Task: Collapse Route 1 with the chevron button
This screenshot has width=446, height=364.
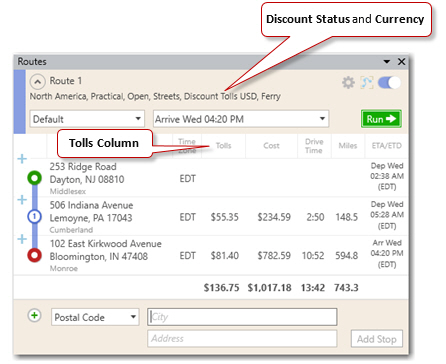Action: coord(38,82)
